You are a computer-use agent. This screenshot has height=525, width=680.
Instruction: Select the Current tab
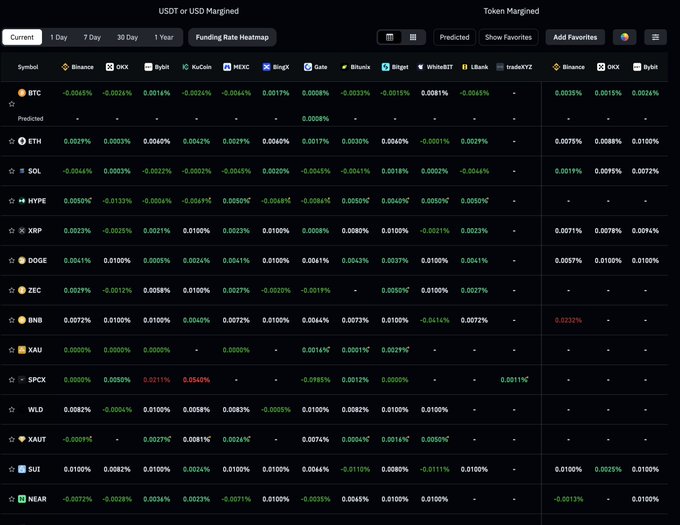coord(22,37)
